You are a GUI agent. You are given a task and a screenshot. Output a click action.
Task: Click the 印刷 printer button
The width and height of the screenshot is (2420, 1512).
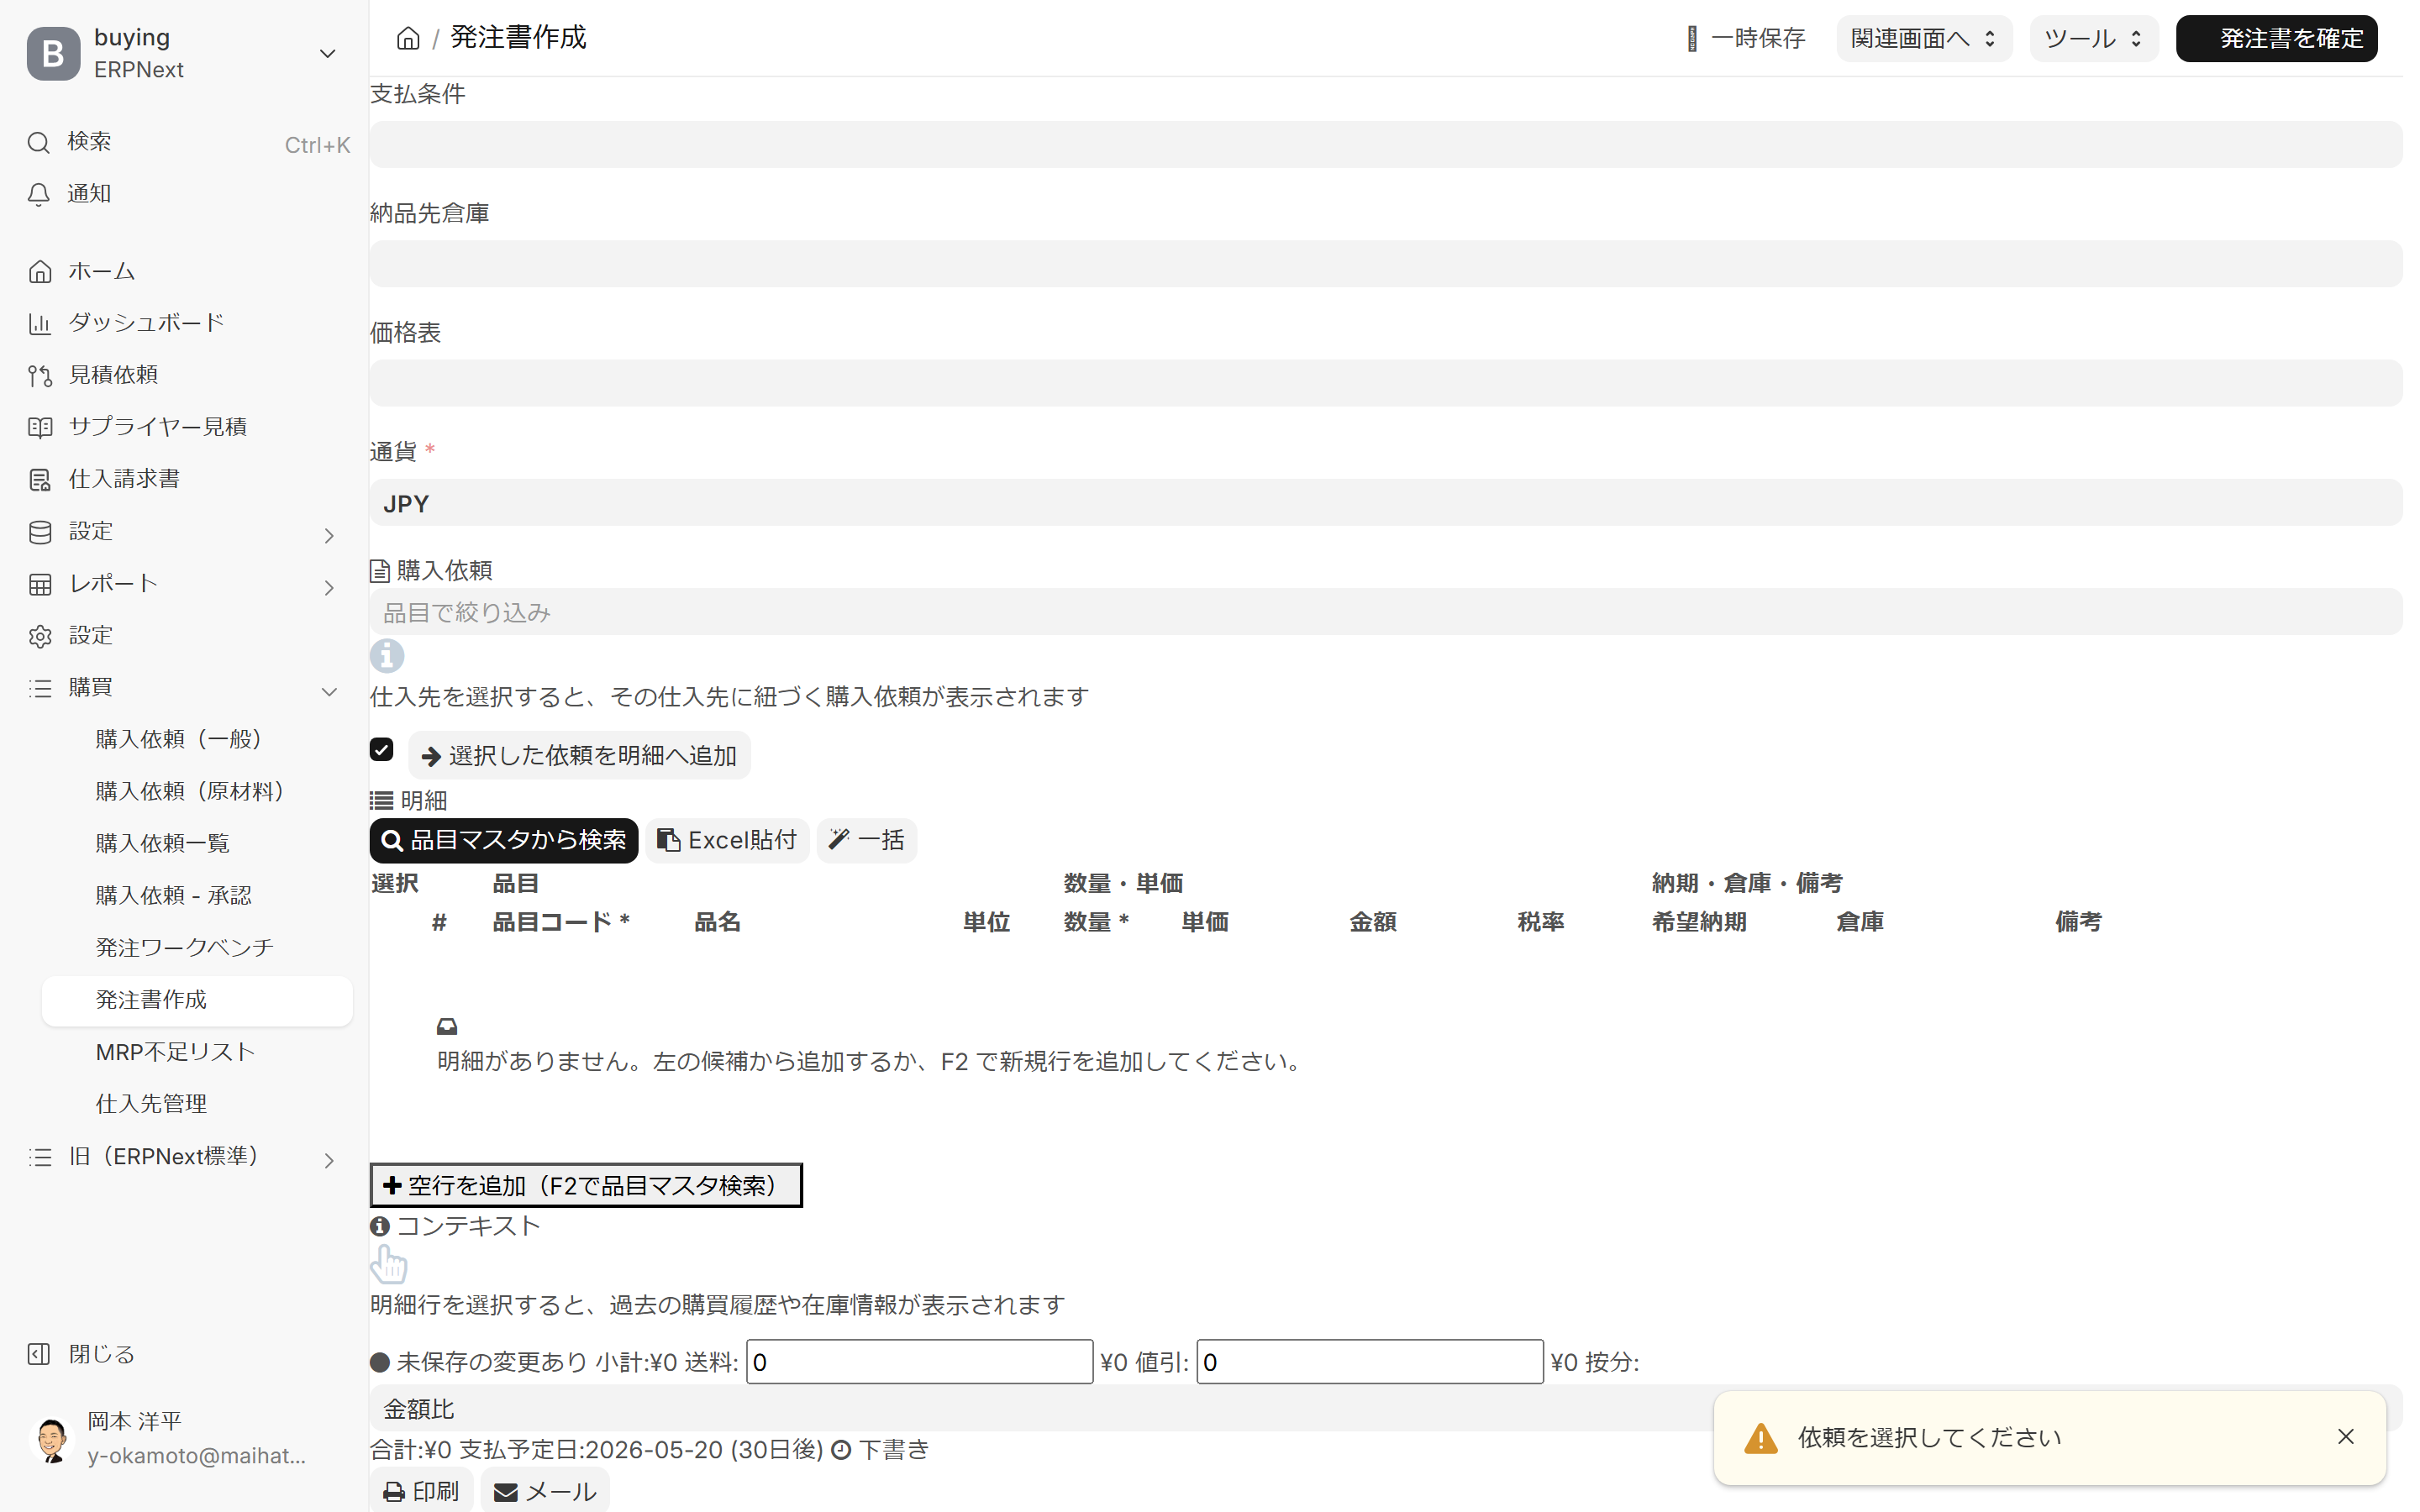421,1491
